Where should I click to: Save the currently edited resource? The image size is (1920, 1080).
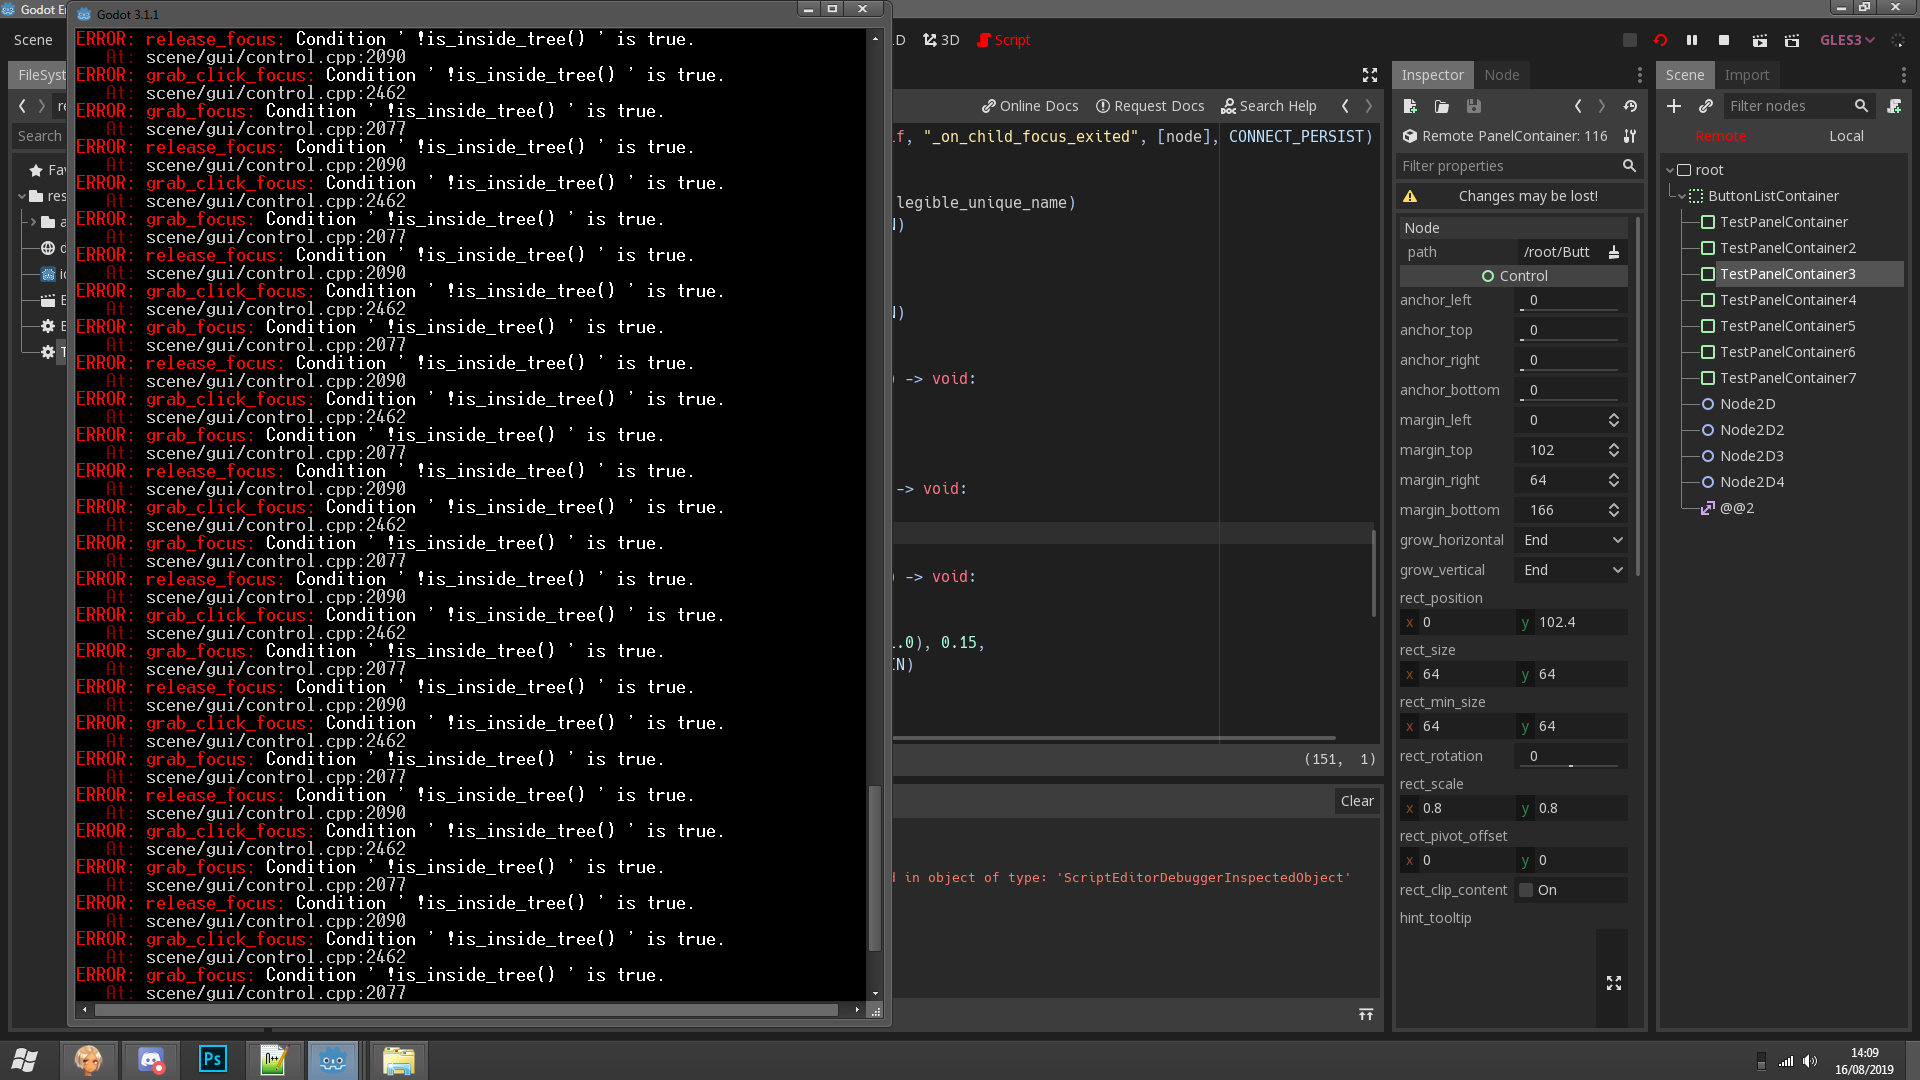[x=1474, y=106]
